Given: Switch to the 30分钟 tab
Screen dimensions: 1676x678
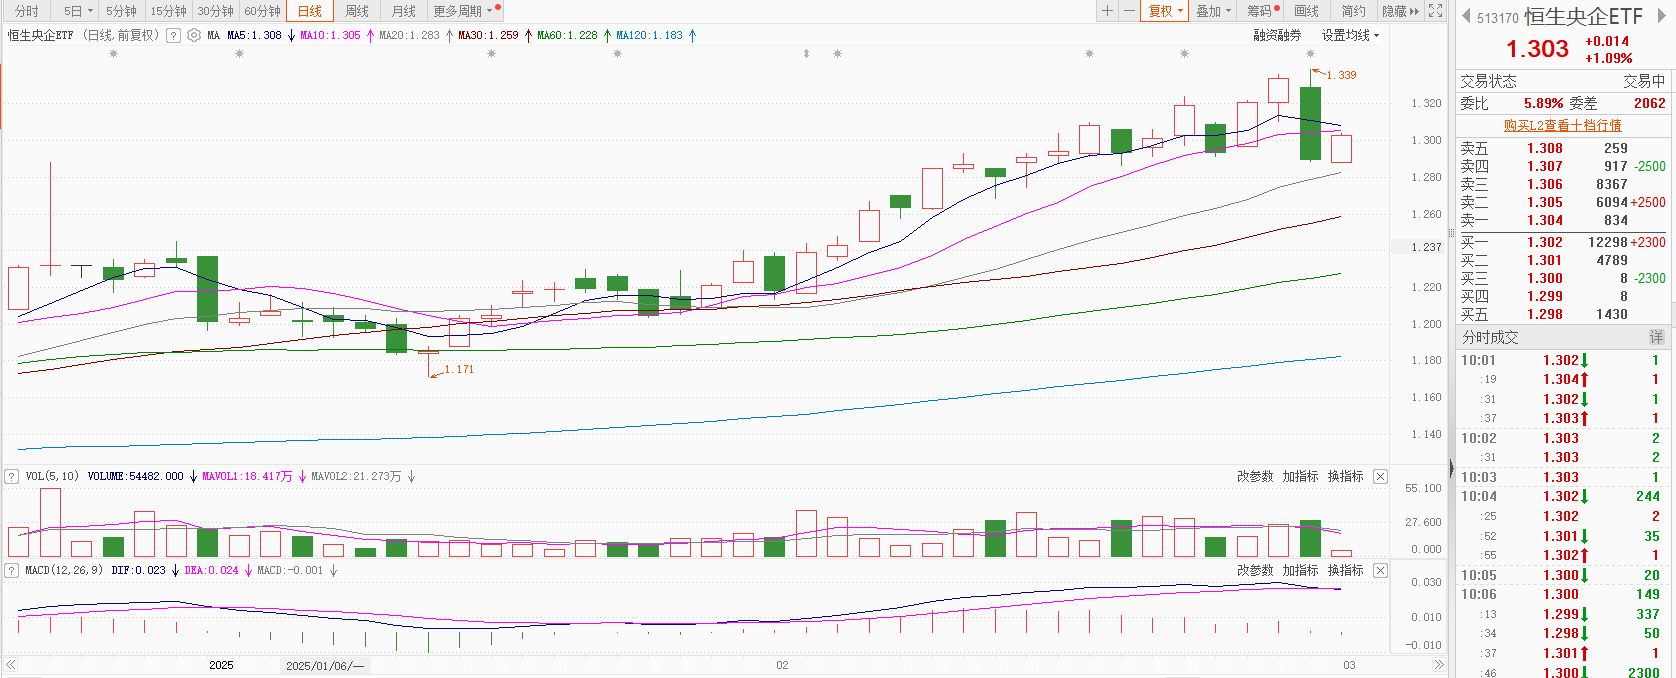Looking at the screenshot, I should tap(215, 11).
